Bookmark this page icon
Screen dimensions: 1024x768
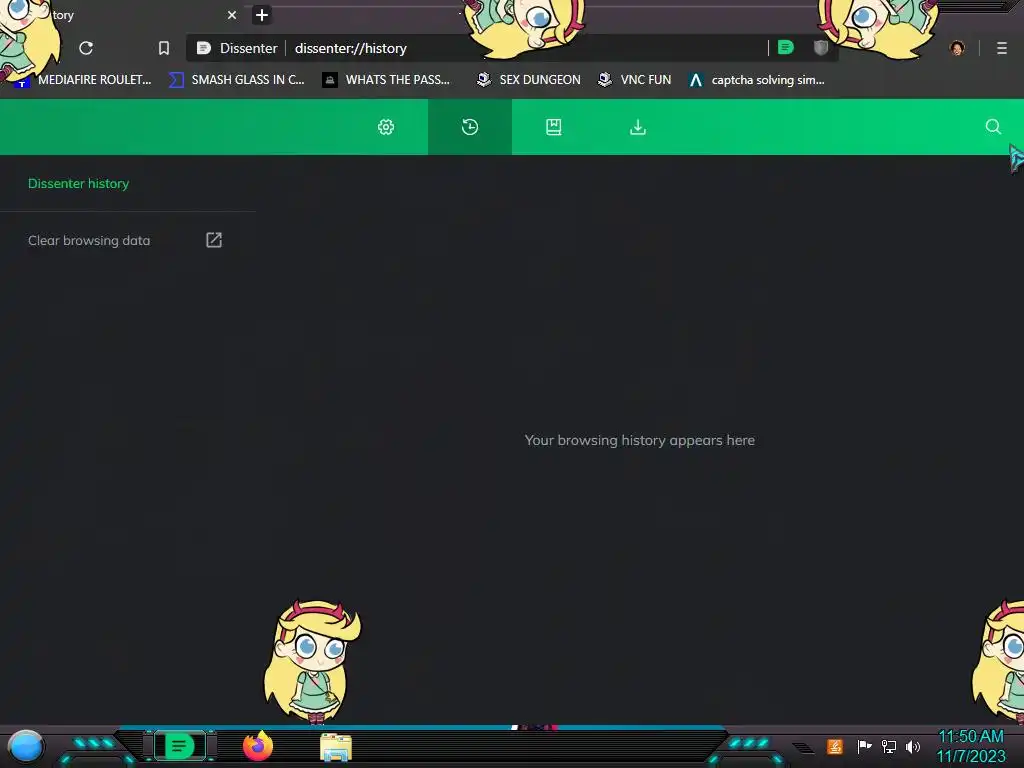pos(164,48)
